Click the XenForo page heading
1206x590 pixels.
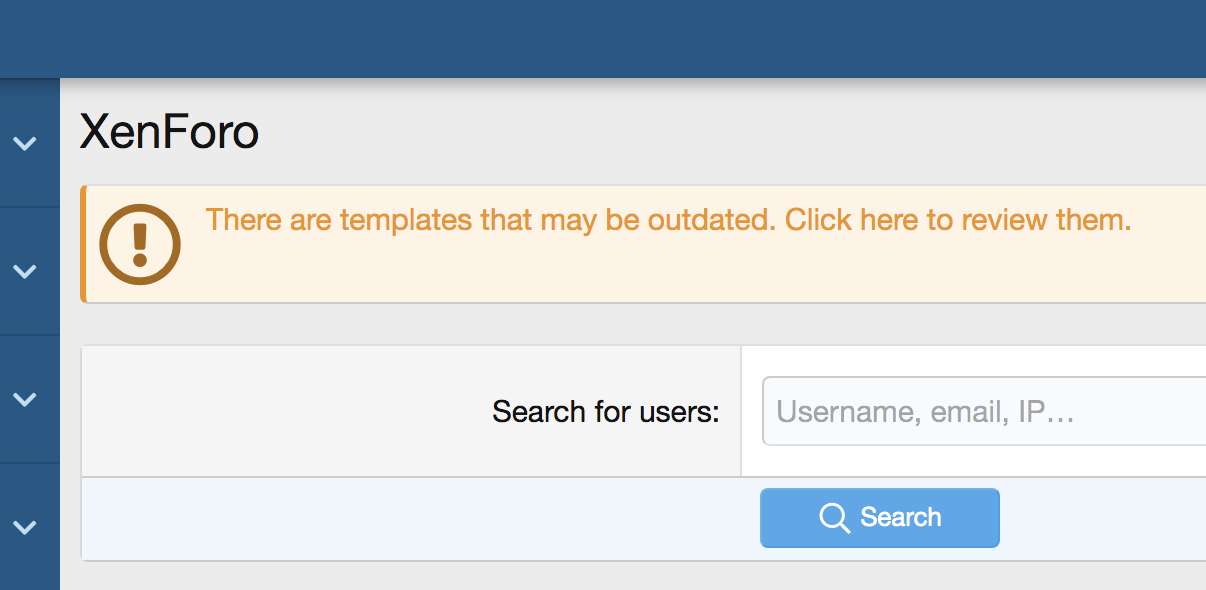click(169, 132)
